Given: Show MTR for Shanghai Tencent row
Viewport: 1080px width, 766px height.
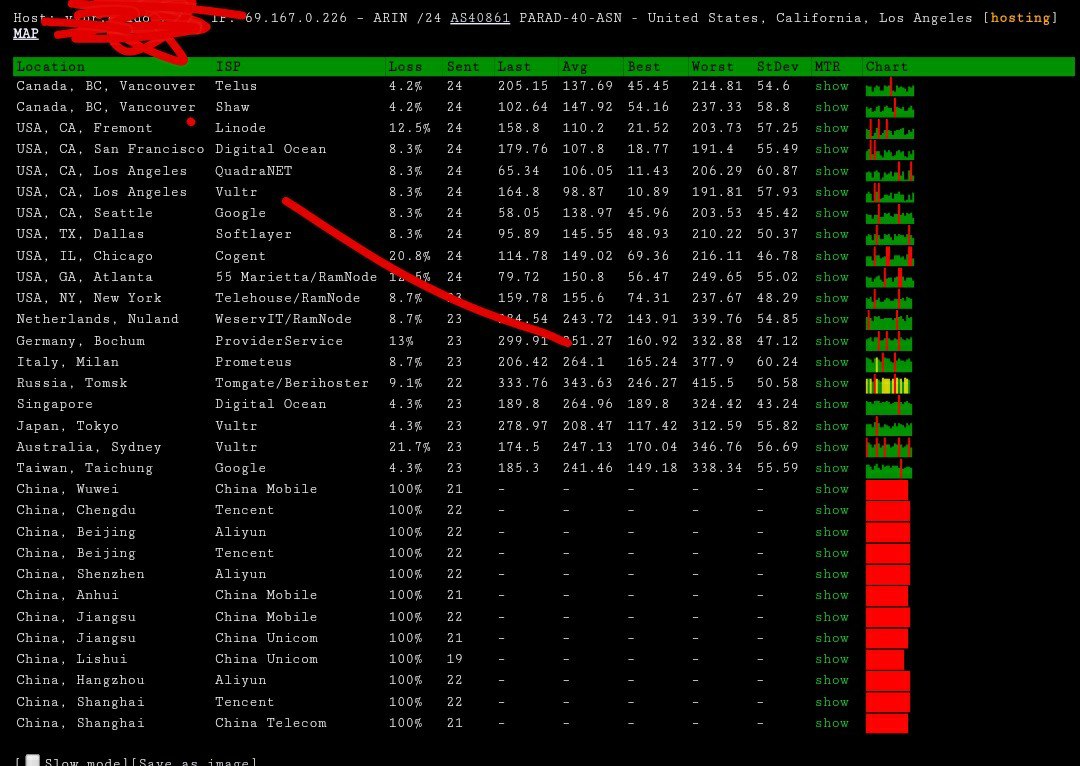Looking at the screenshot, I should pyautogui.click(x=831, y=703).
